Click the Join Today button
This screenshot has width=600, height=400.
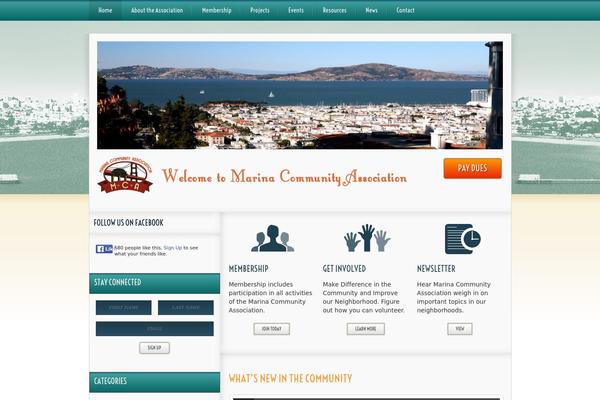(272, 329)
